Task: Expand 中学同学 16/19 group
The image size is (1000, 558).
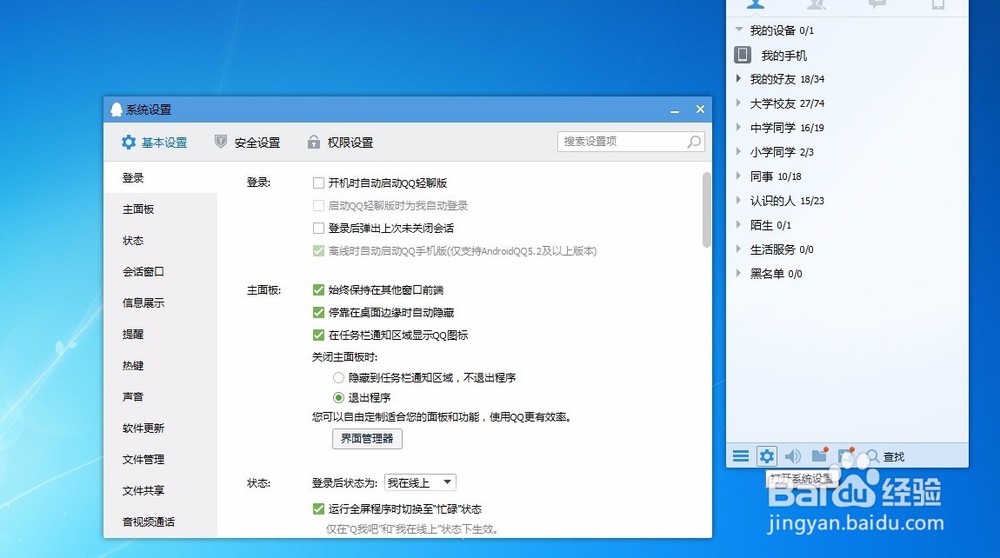Action: (x=739, y=127)
